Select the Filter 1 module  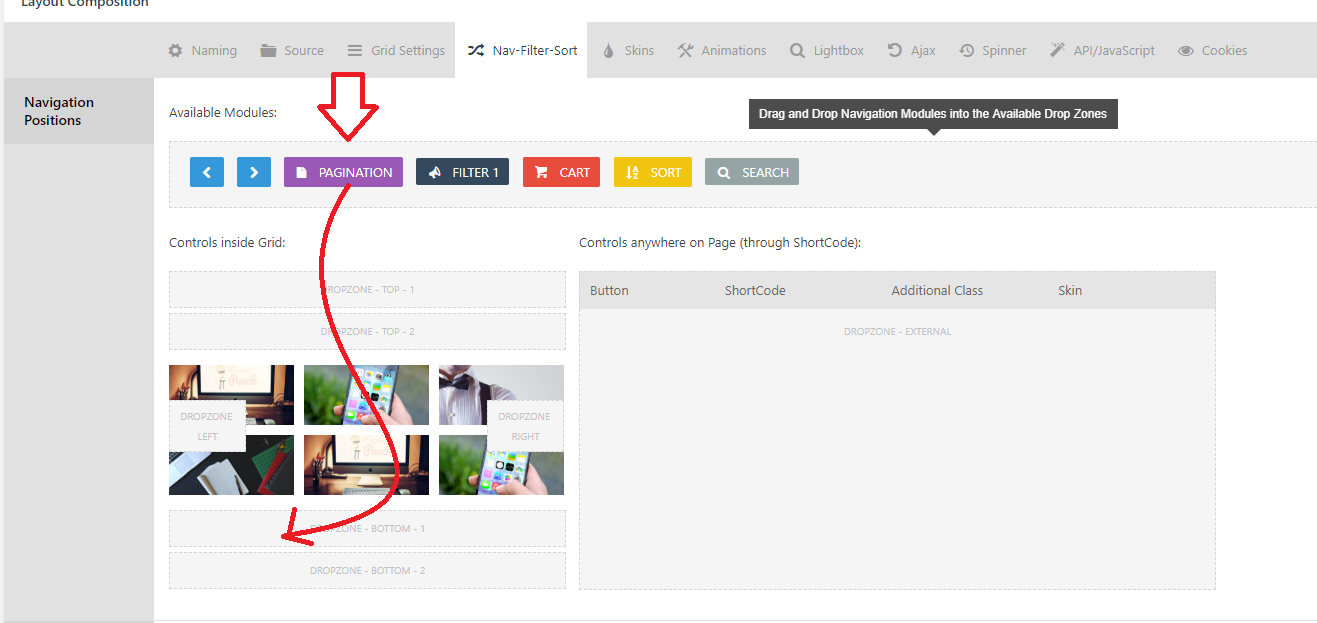click(462, 172)
